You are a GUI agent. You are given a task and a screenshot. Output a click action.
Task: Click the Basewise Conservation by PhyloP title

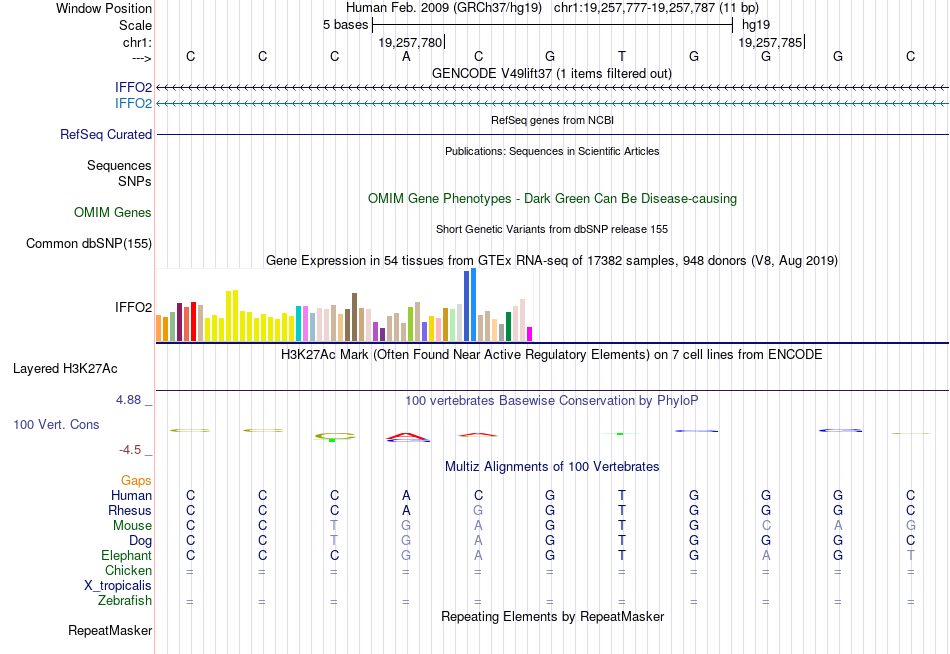551,401
